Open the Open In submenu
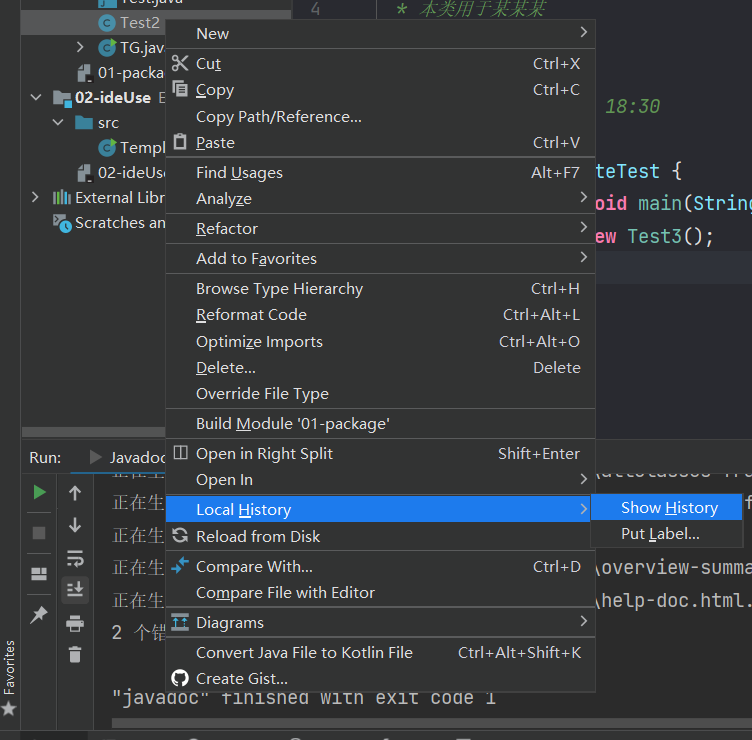 380,479
